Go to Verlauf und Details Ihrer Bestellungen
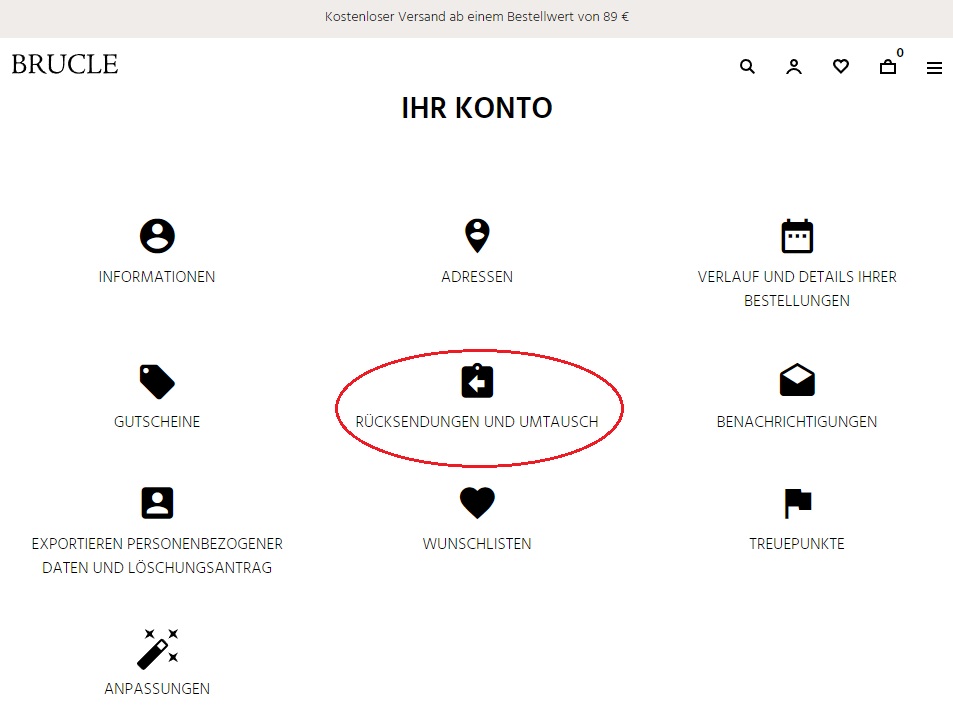953x707 pixels. [x=797, y=288]
